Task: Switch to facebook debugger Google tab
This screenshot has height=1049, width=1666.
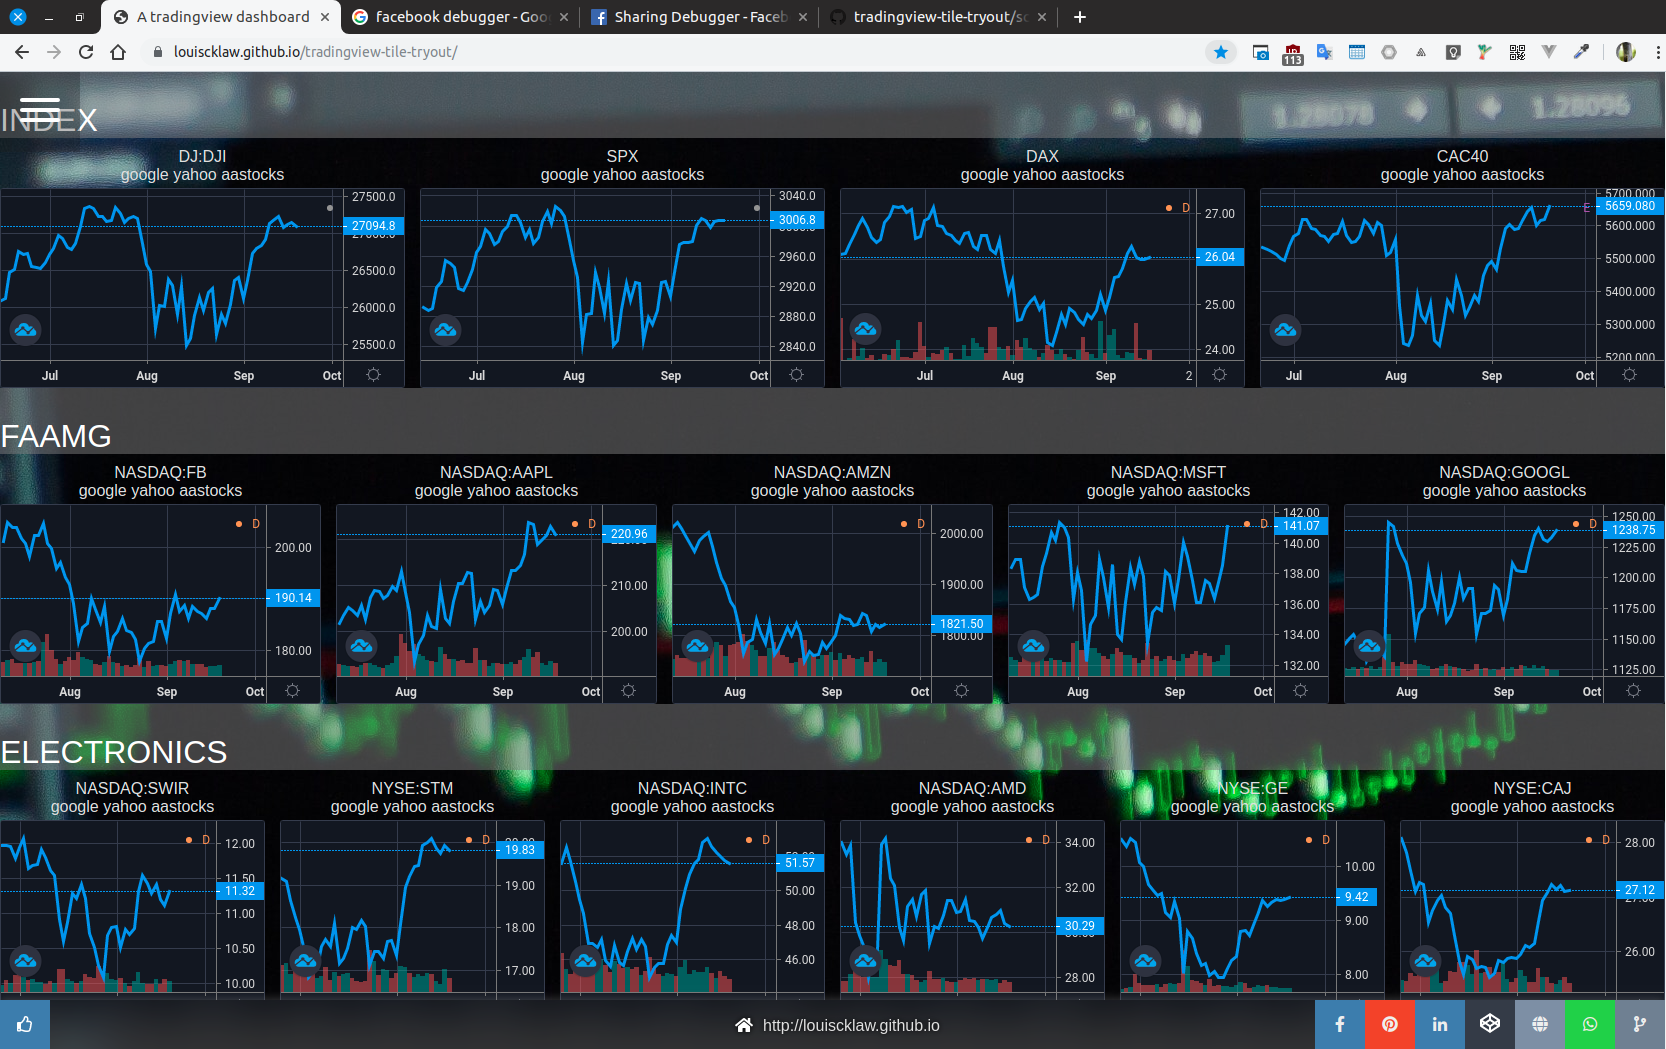Action: coord(461,17)
